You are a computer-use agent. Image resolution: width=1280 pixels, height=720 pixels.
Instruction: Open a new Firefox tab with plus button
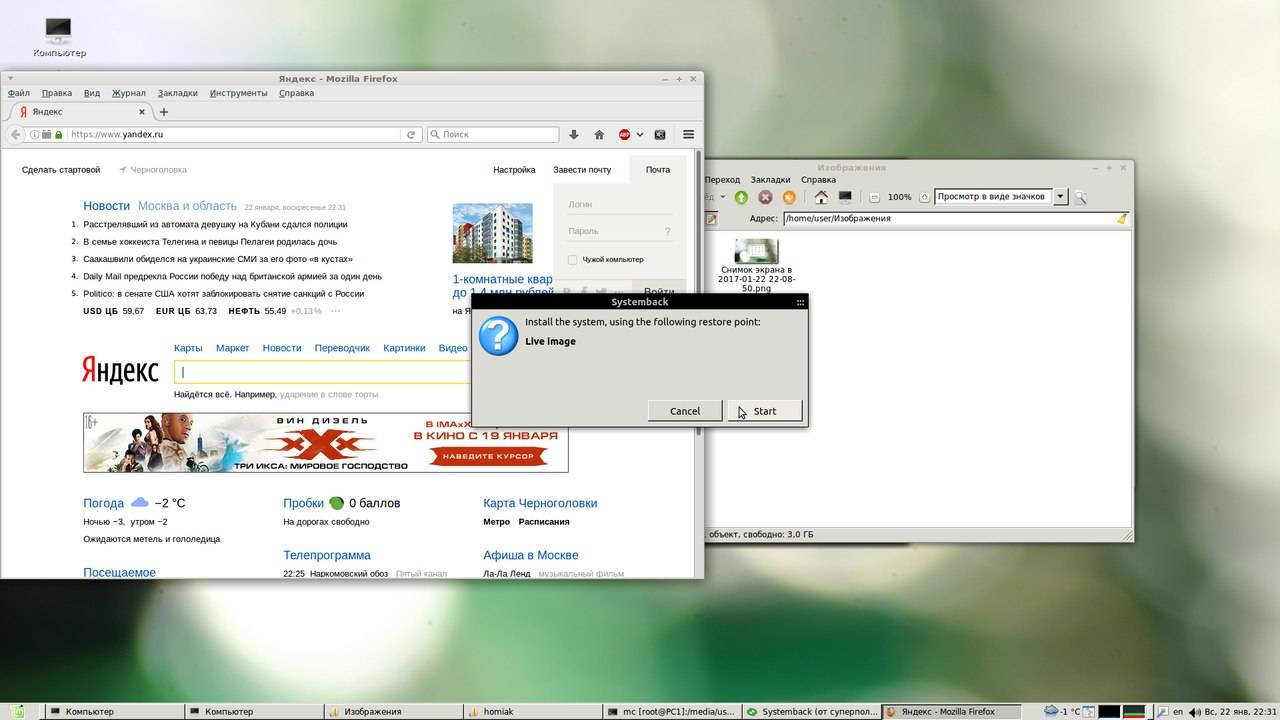[x=164, y=112]
